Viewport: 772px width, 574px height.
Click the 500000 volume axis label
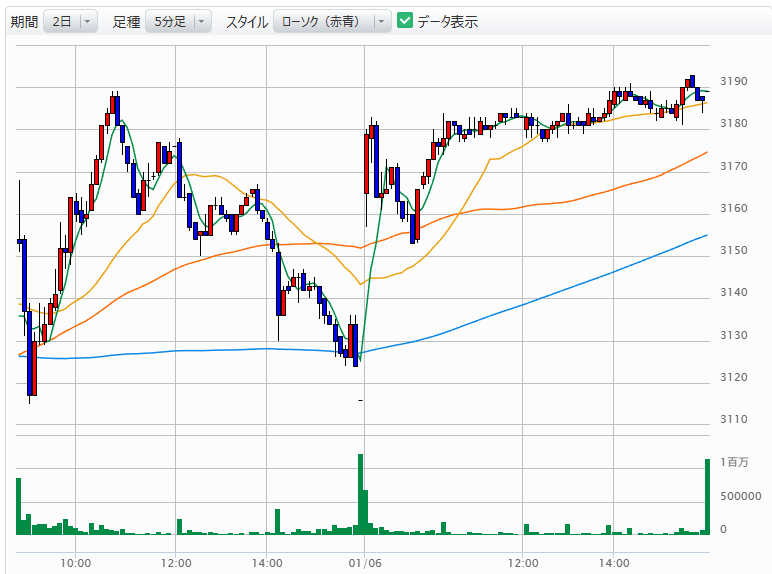coord(742,495)
